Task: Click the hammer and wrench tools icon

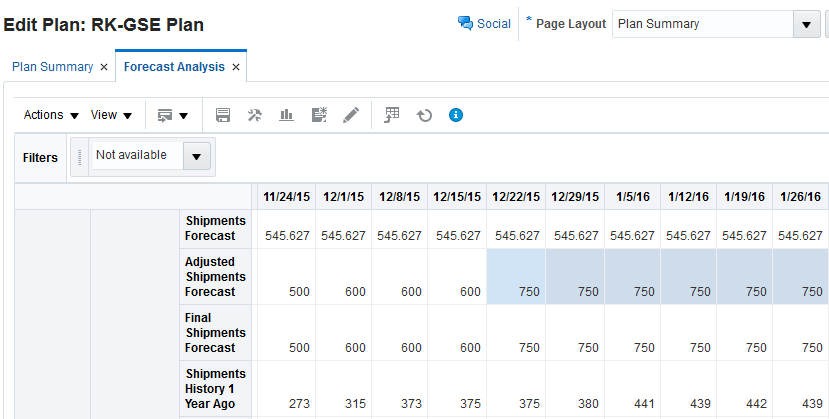Action: point(255,115)
